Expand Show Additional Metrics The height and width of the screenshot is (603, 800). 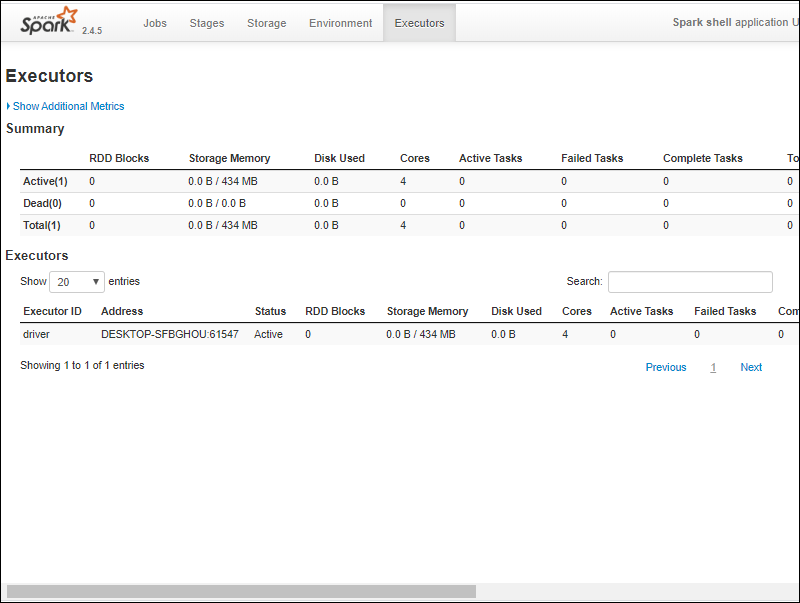pyautogui.click(x=67, y=106)
